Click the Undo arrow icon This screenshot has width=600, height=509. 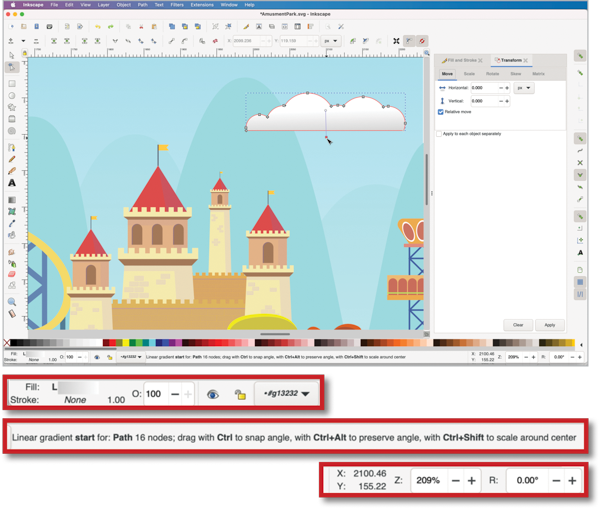[98, 26]
